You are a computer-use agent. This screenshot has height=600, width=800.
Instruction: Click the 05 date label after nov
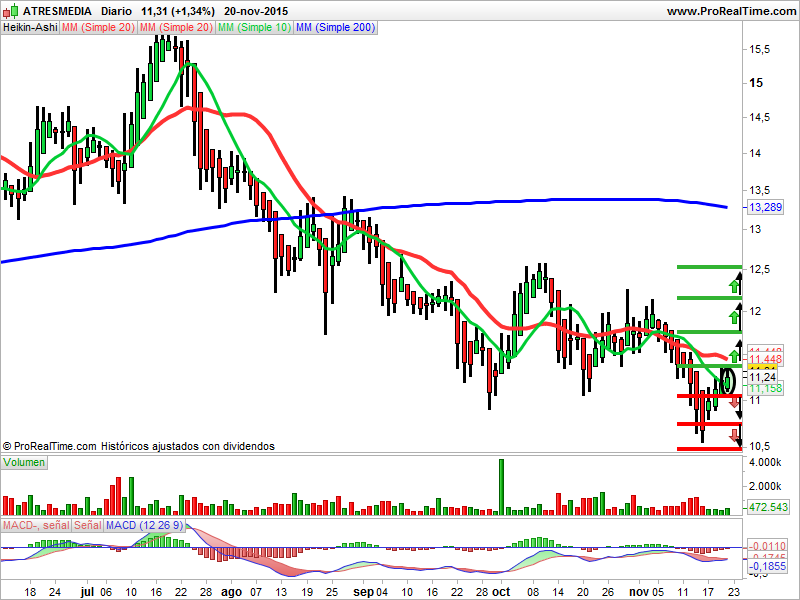[x=658, y=592]
